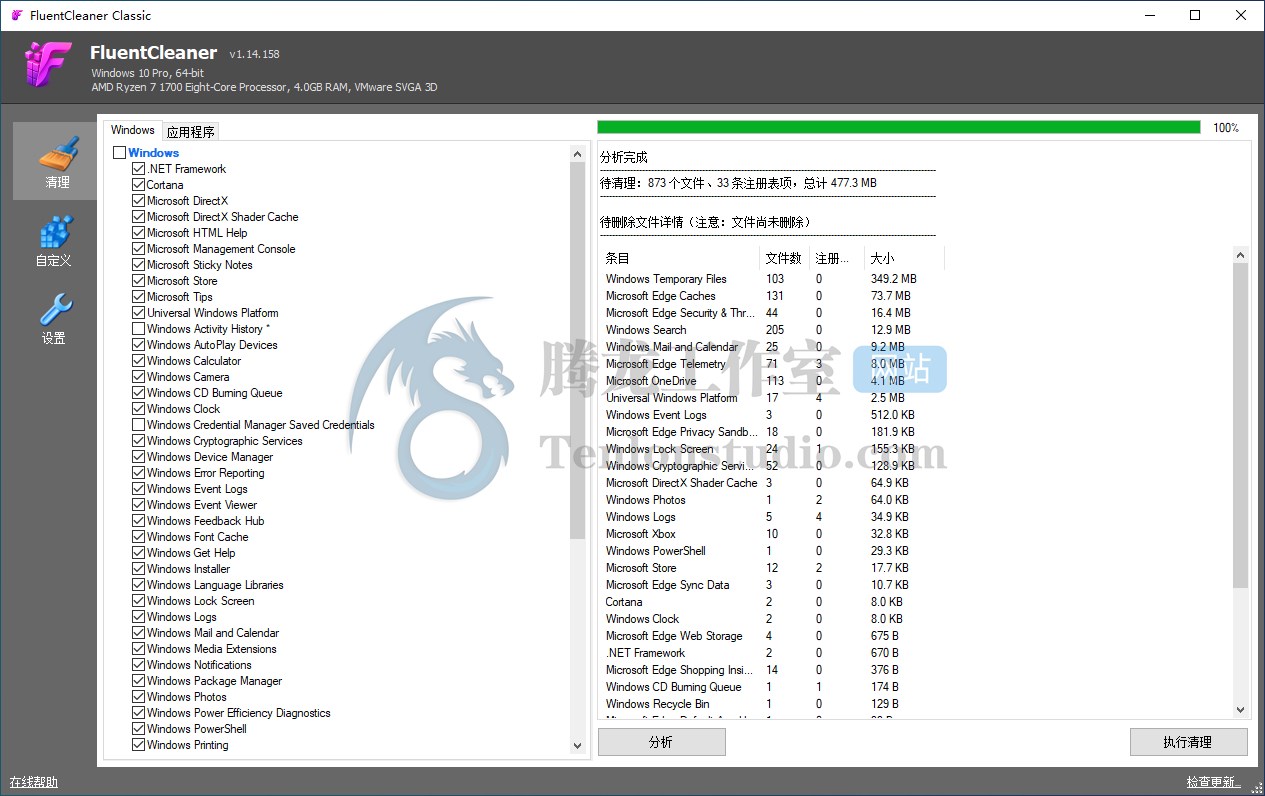Select Windows Photos result row
The height and width of the screenshot is (796, 1265).
pyautogui.click(x=773, y=500)
